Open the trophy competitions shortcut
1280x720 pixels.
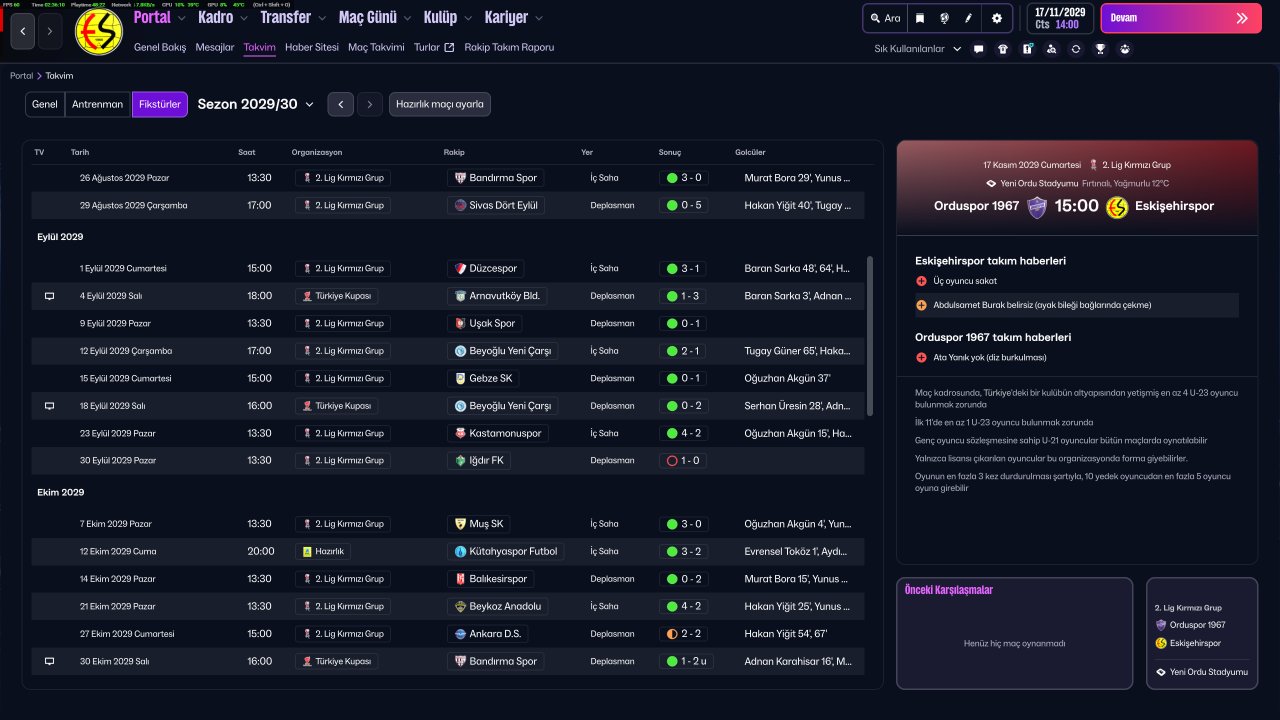[x=1100, y=48]
